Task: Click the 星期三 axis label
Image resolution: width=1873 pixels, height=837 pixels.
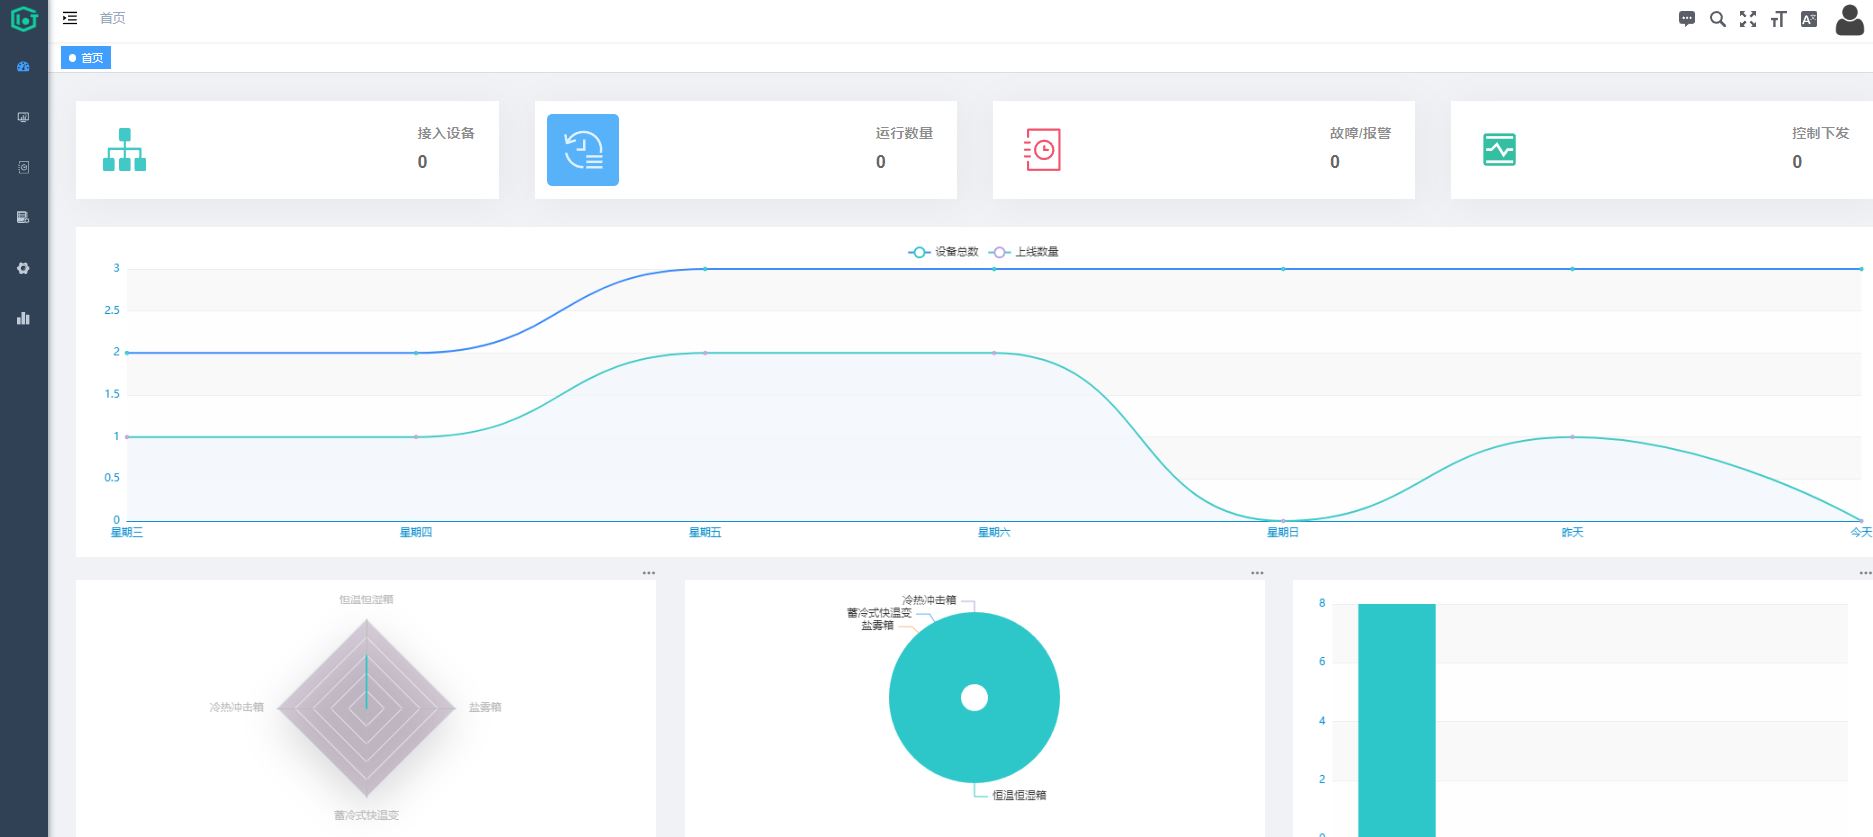Action: point(127,532)
